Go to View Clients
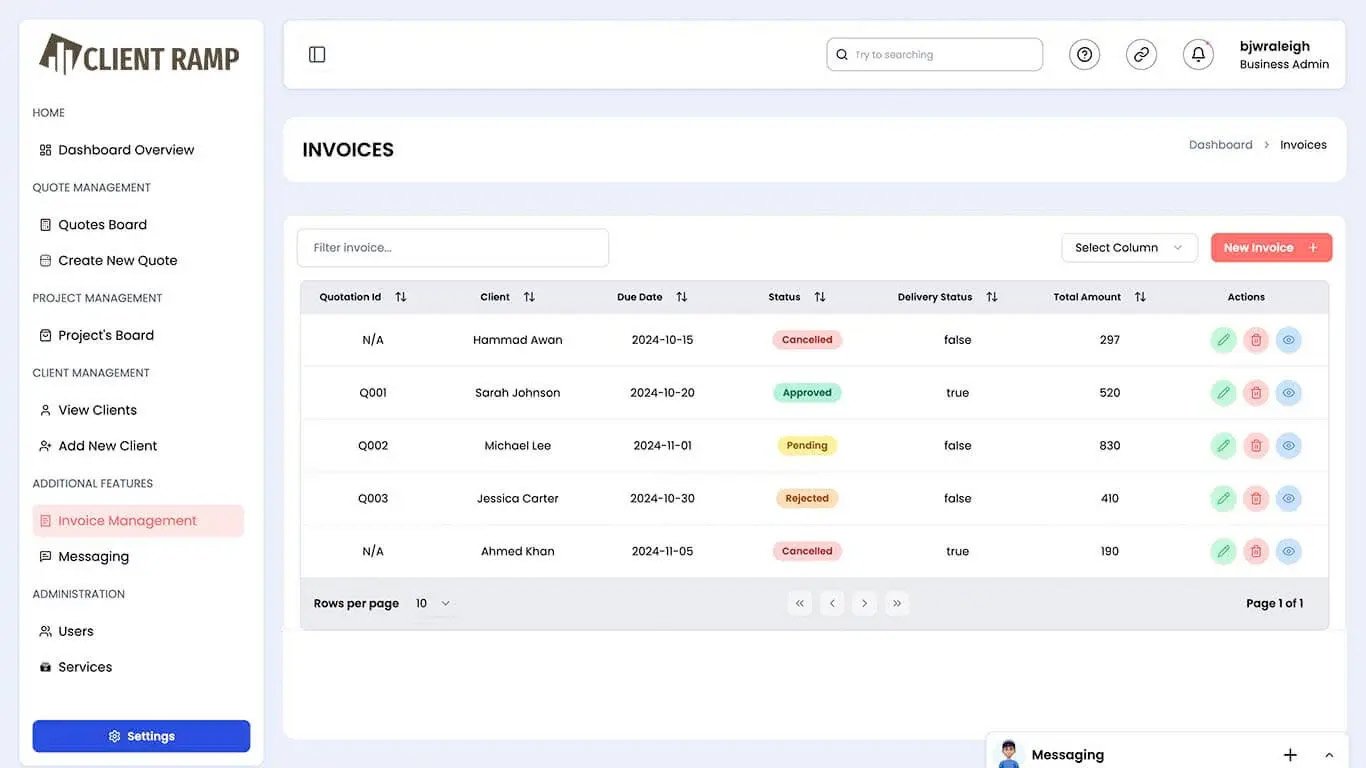Viewport: 1366px width, 768px height. click(88, 410)
